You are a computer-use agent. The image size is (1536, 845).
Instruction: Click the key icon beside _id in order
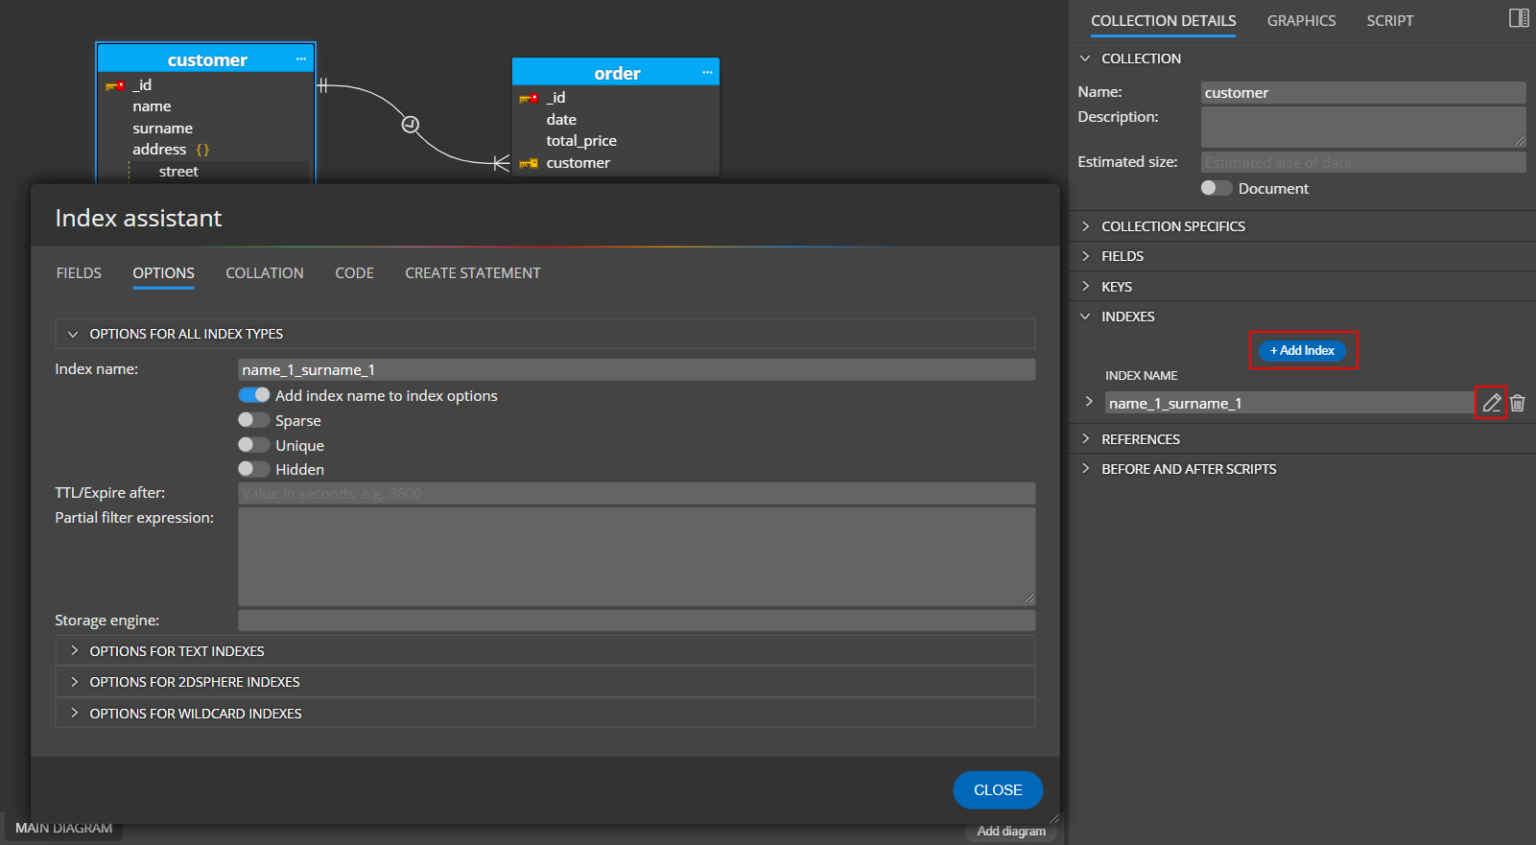[x=528, y=97]
